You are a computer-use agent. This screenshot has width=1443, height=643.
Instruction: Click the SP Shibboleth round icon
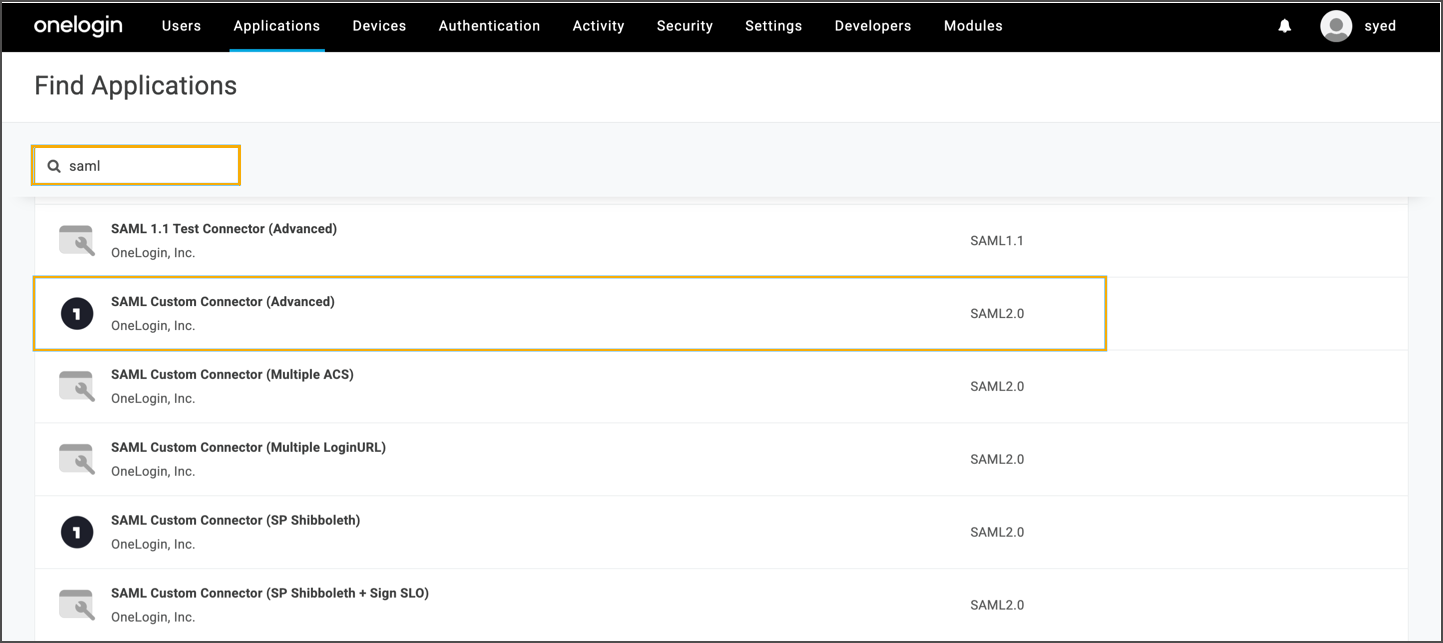pyautogui.click(x=77, y=533)
